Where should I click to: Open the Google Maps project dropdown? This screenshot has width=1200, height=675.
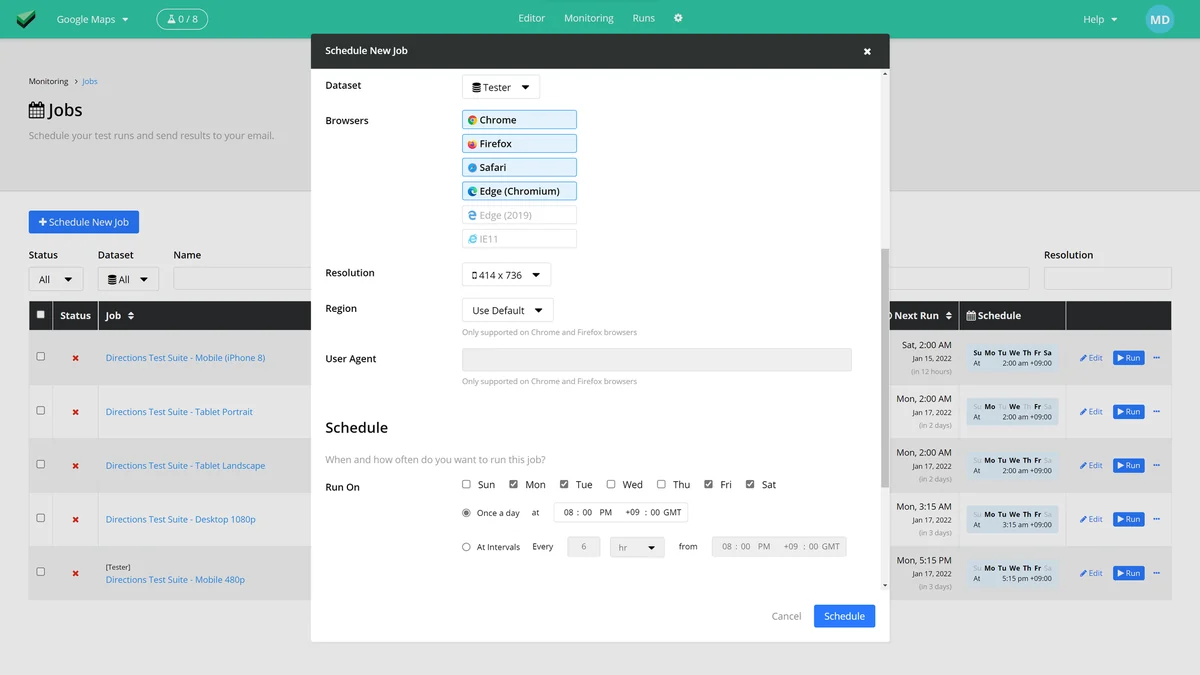pyautogui.click(x=92, y=19)
